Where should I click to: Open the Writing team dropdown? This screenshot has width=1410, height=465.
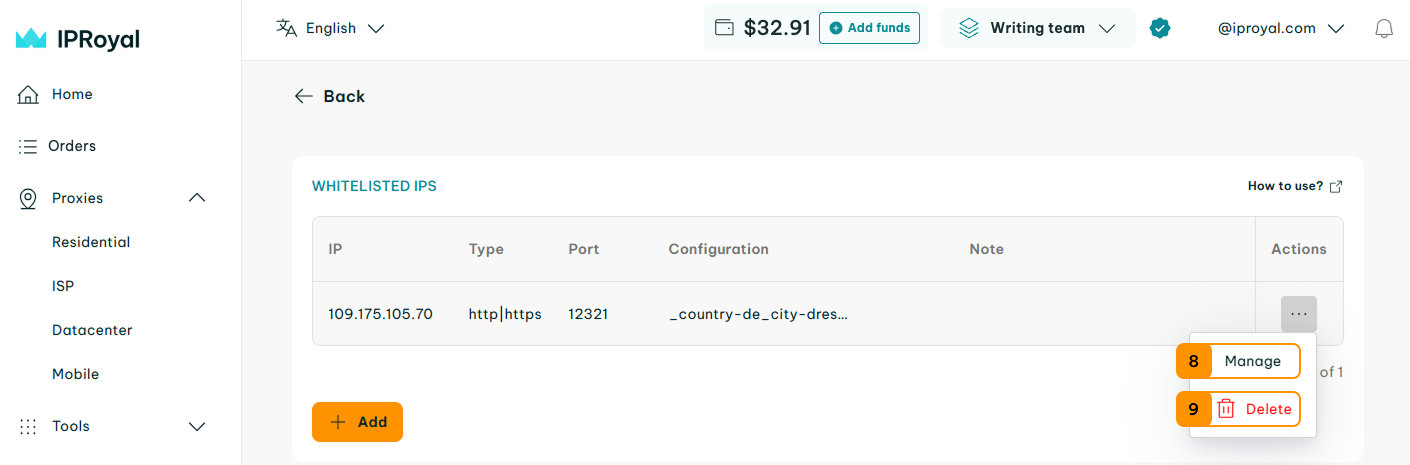[x=1037, y=28]
